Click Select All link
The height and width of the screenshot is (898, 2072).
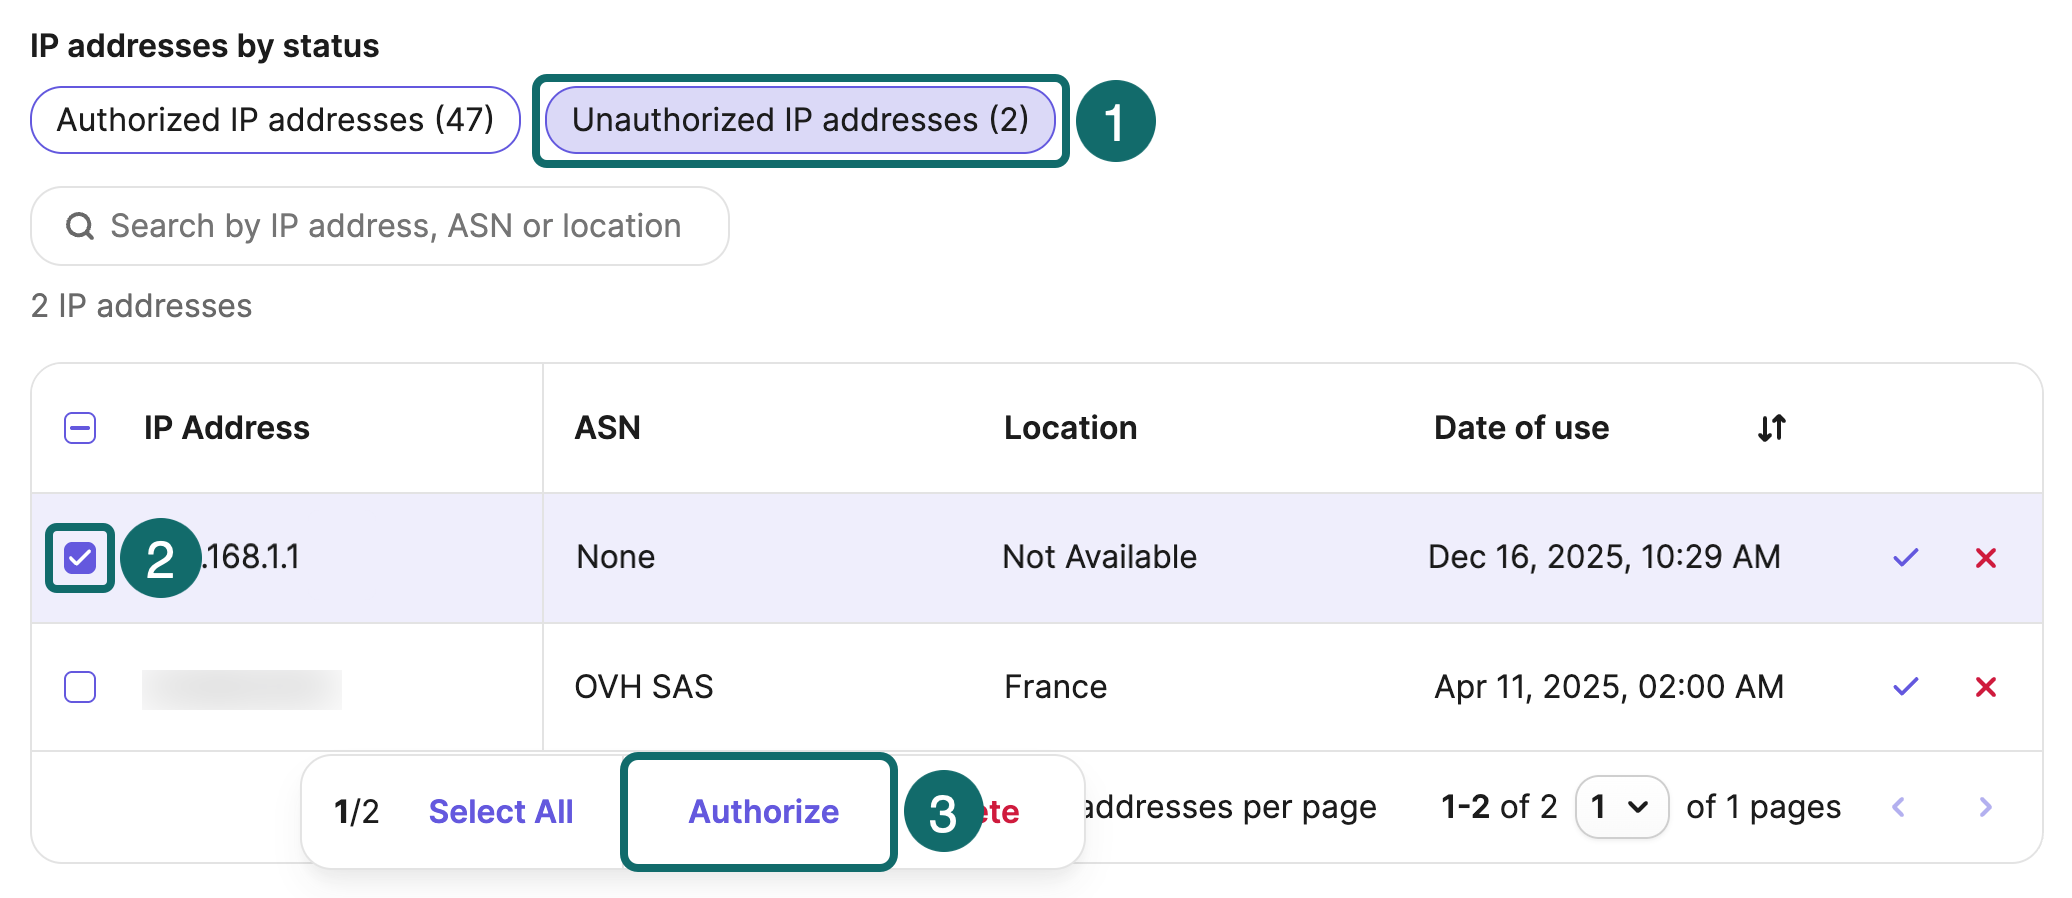tap(500, 811)
